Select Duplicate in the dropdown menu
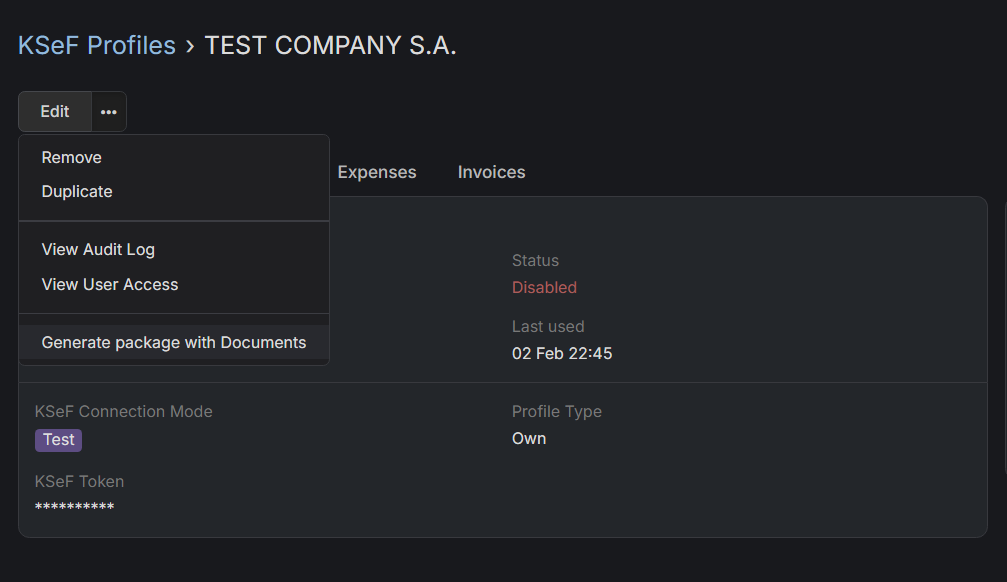Image resolution: width=1007 pixels, height=582 pixels. (x=77, y=192)
